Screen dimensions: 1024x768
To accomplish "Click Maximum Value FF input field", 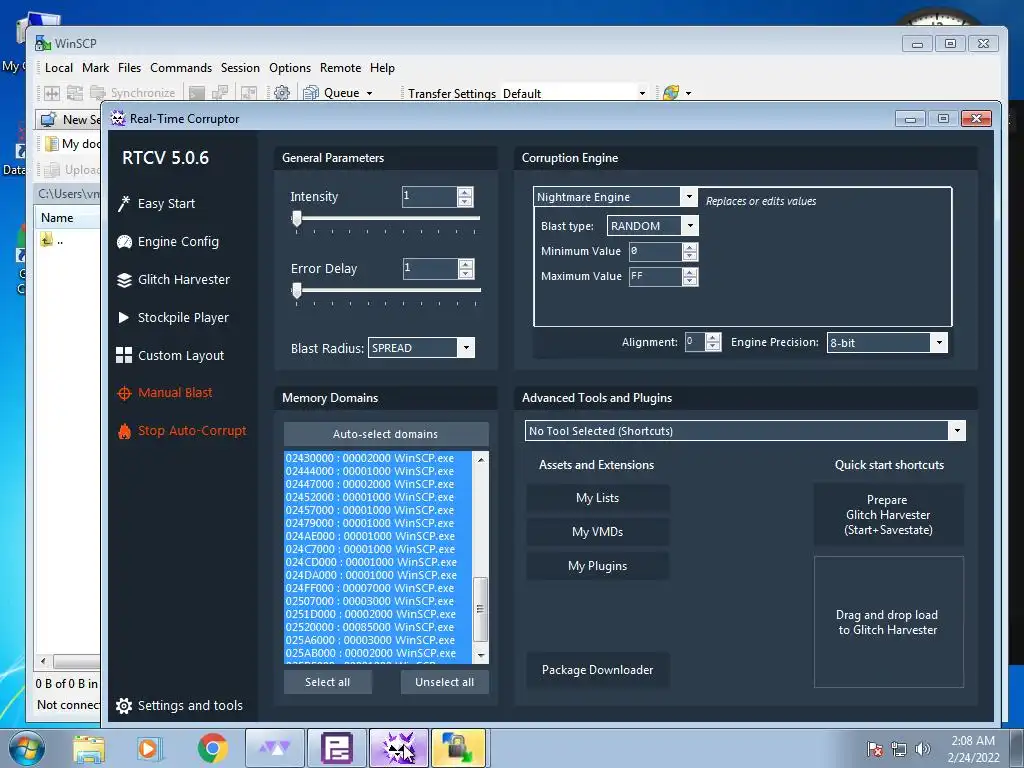I will [x=655, y=276].
